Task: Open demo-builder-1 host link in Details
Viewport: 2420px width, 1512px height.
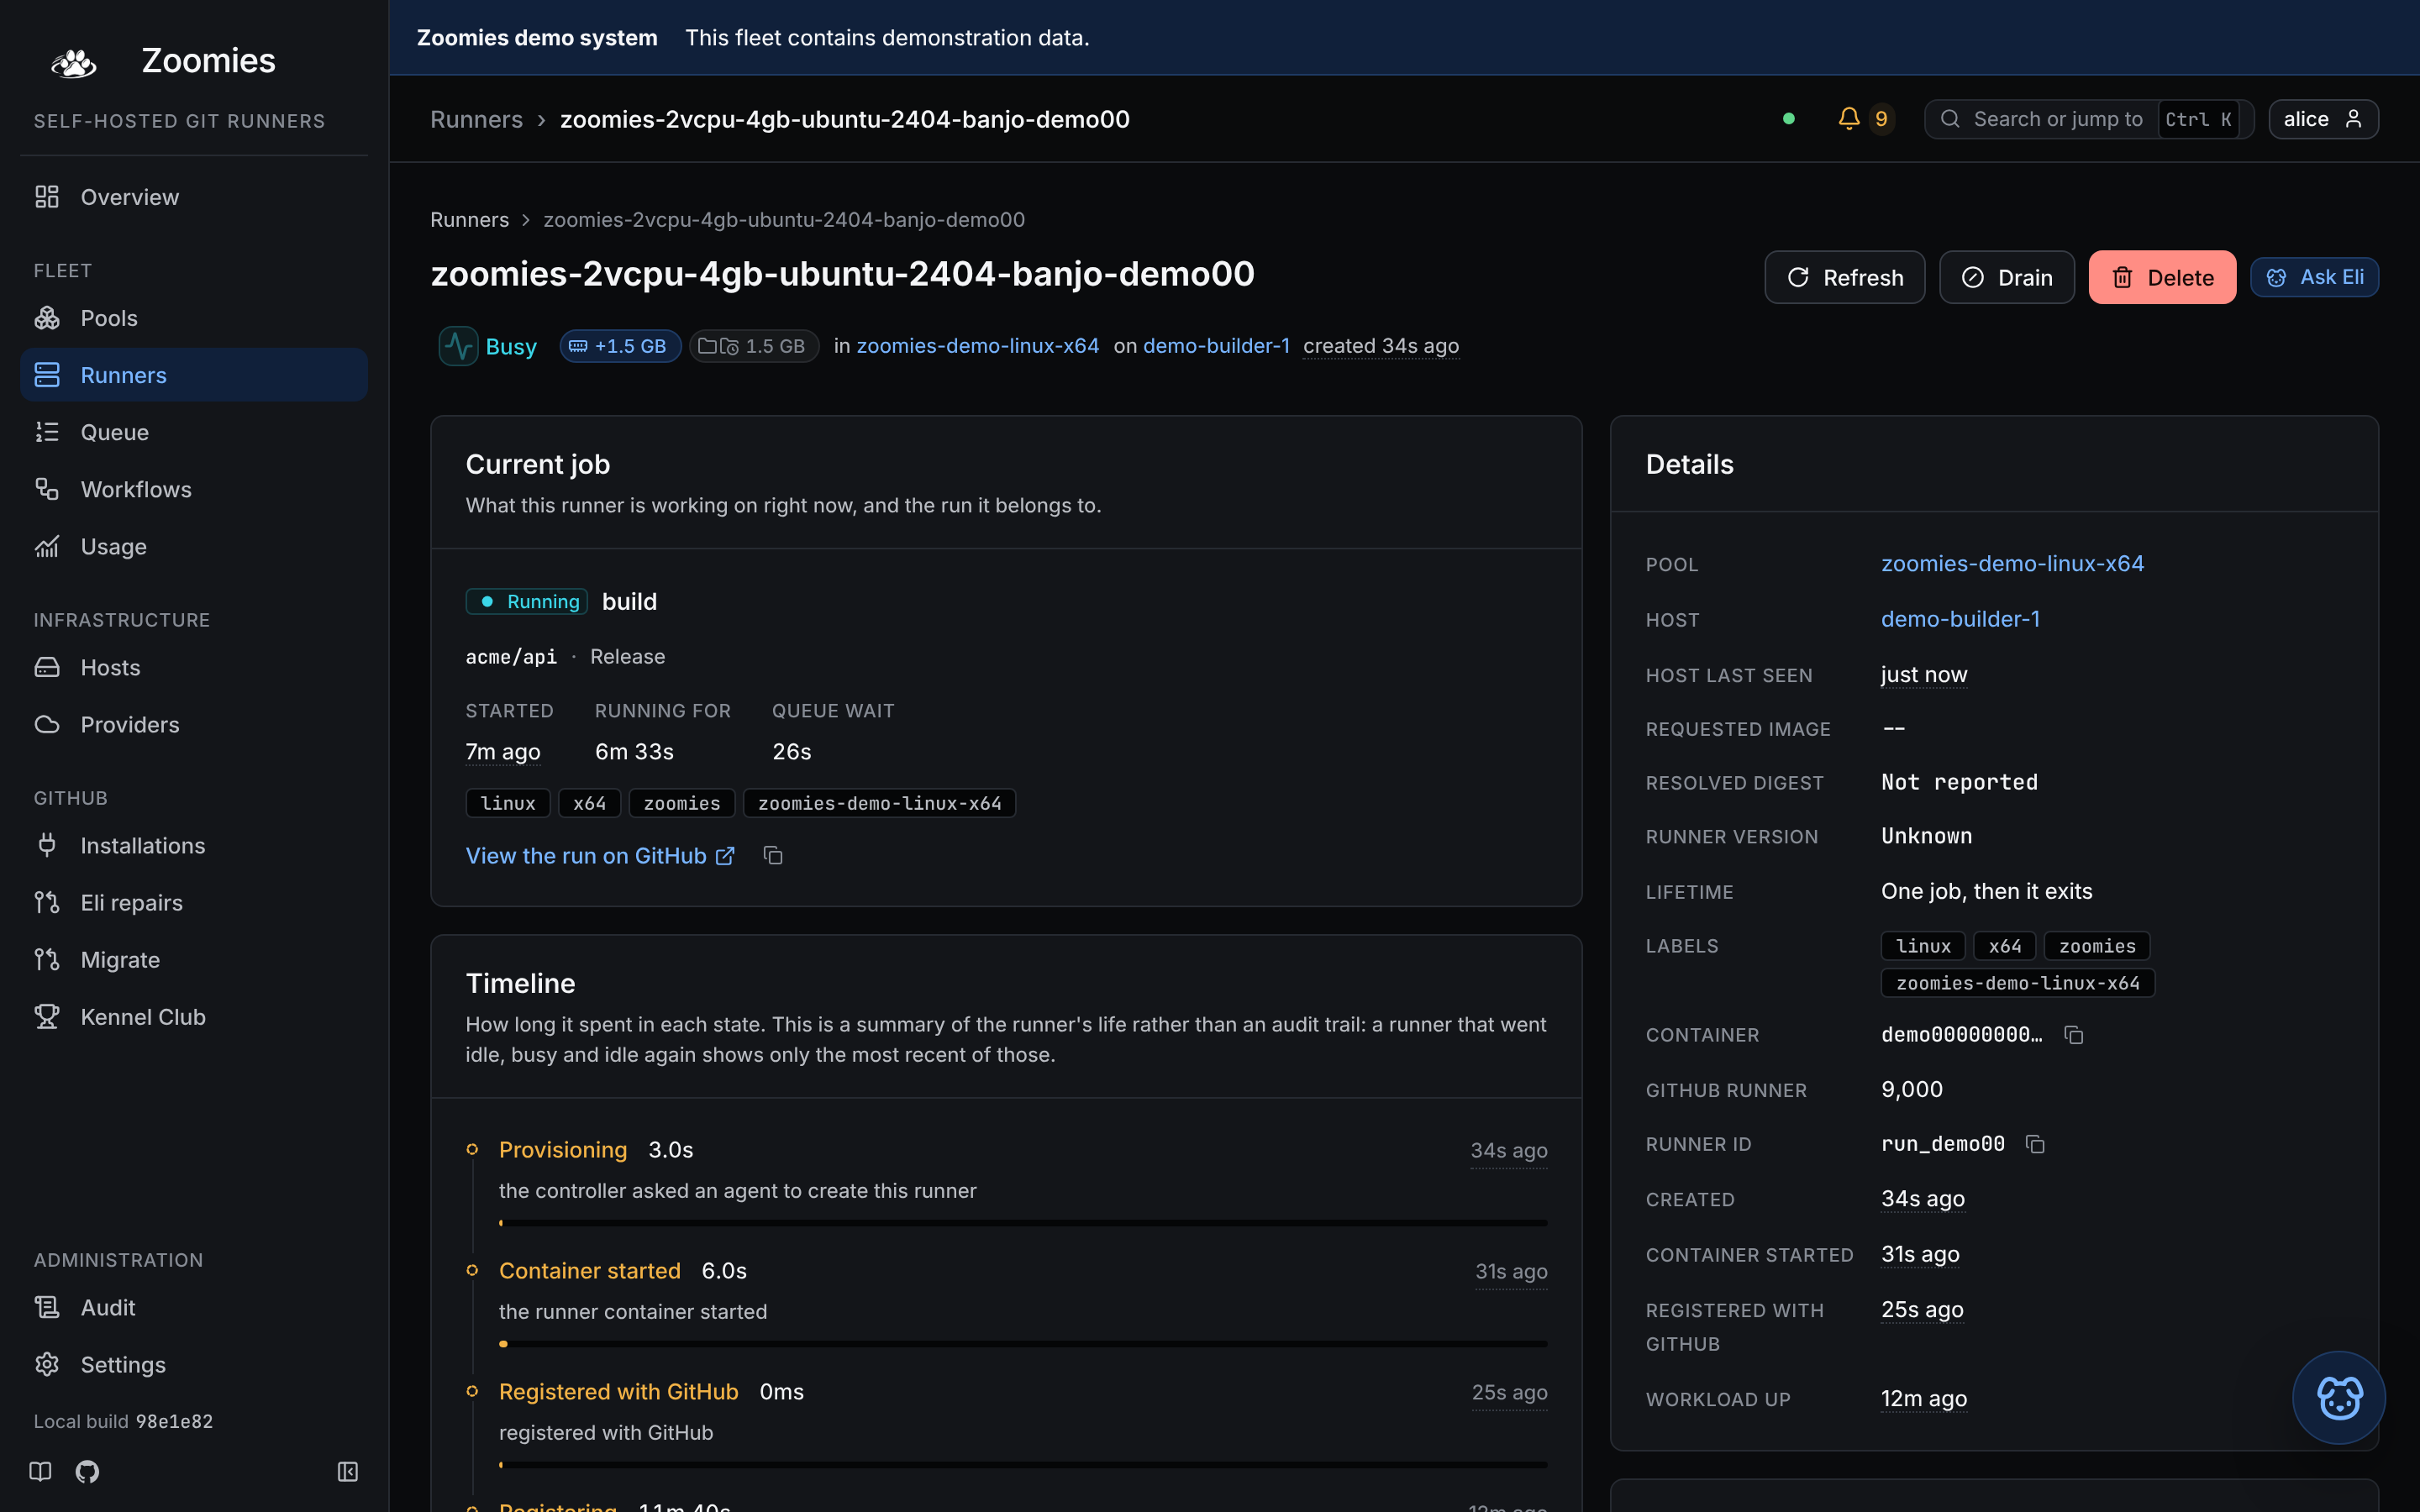Action: (x=1960, y=619)
